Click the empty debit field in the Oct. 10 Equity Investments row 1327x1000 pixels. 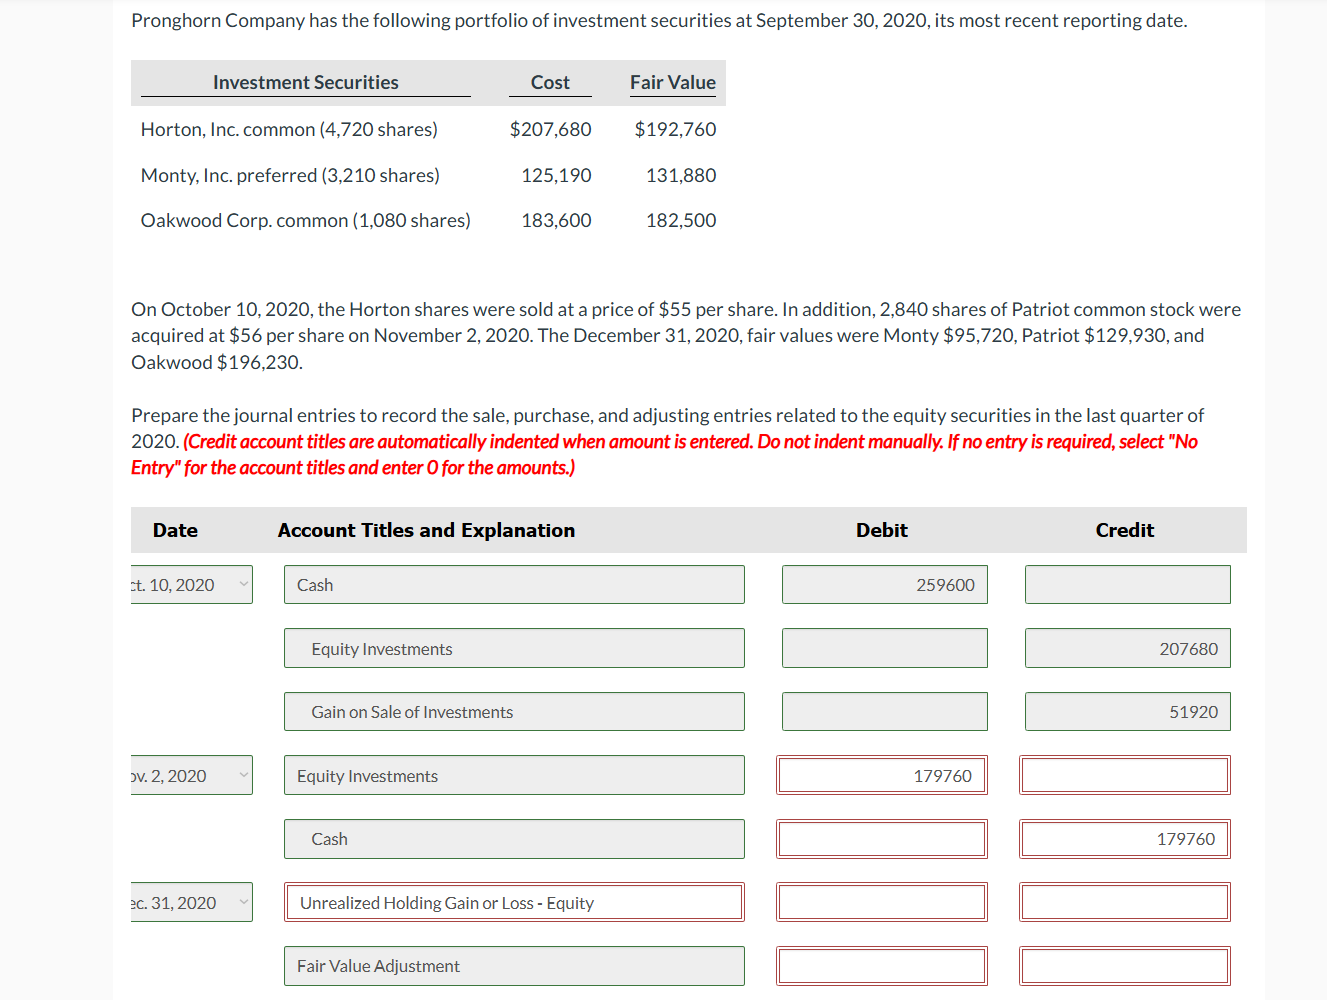pyautogui.click(x=885, y=649)
